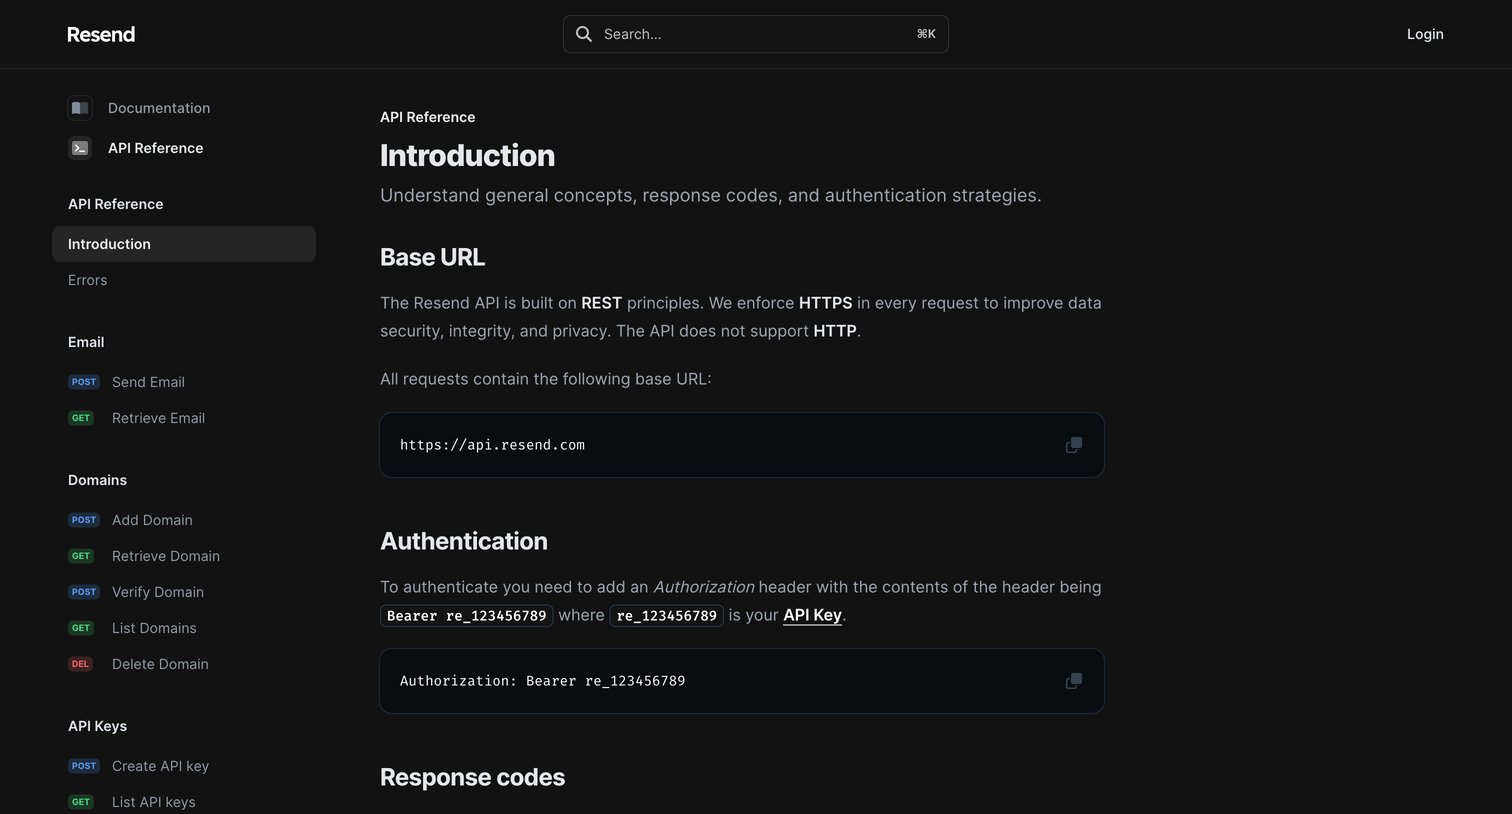Screen dimensions: 1512x814
Task: Click the Resend logo
Action: [x=101, y=34]
